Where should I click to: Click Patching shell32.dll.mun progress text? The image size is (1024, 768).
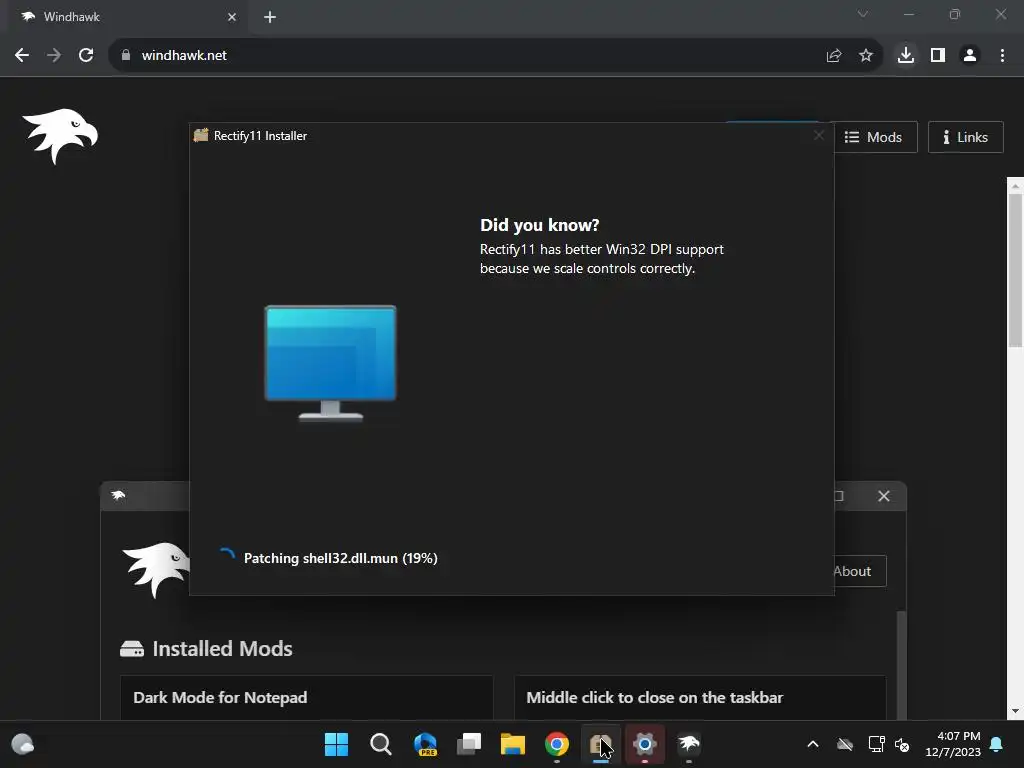coord(340,558)
